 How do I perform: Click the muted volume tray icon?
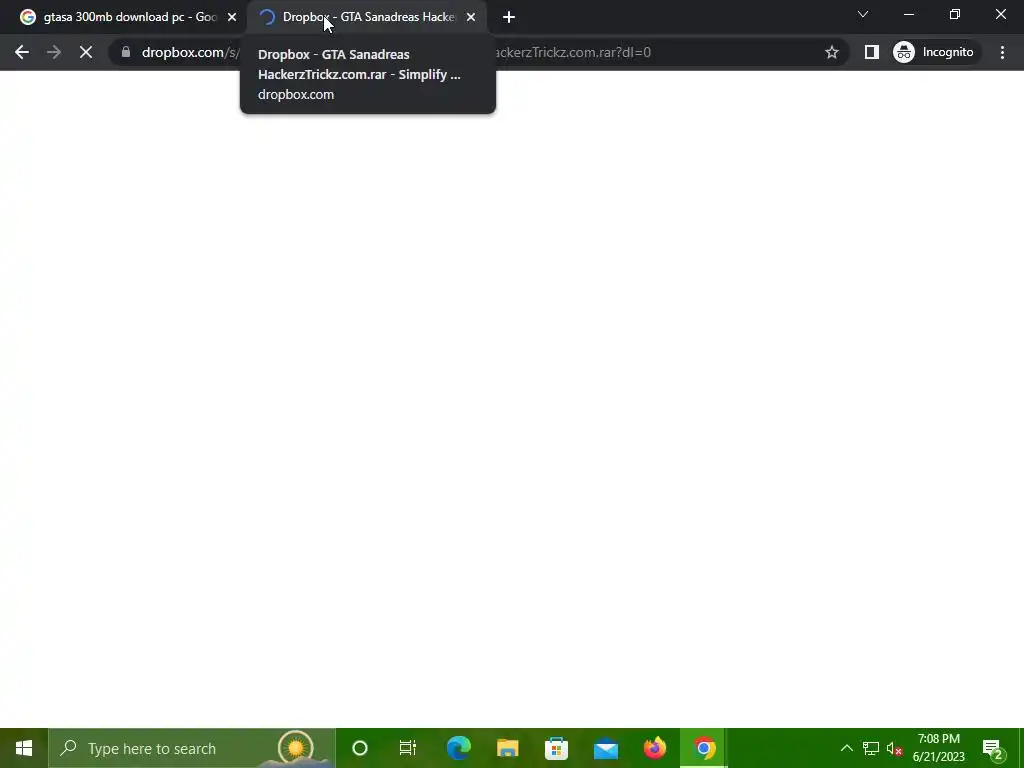pyautogui.click(x=894, y=748)
